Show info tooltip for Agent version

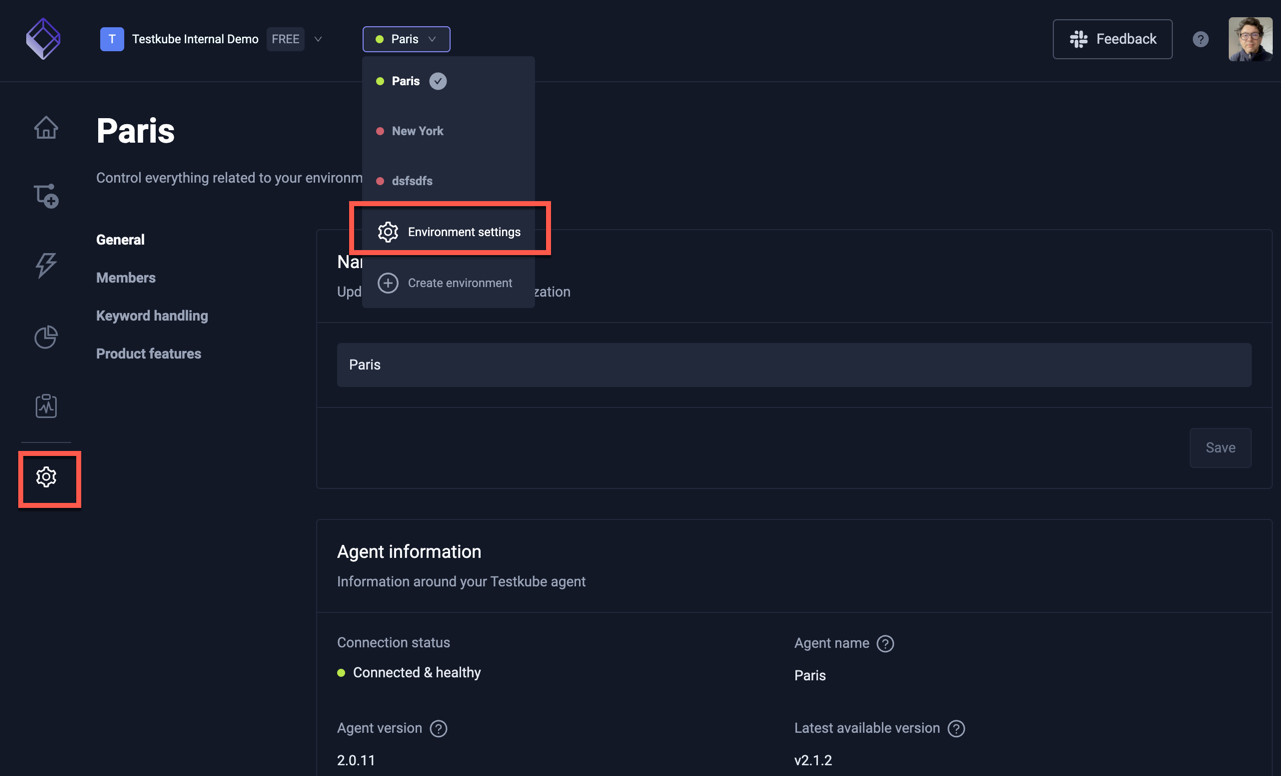point(438,729)
